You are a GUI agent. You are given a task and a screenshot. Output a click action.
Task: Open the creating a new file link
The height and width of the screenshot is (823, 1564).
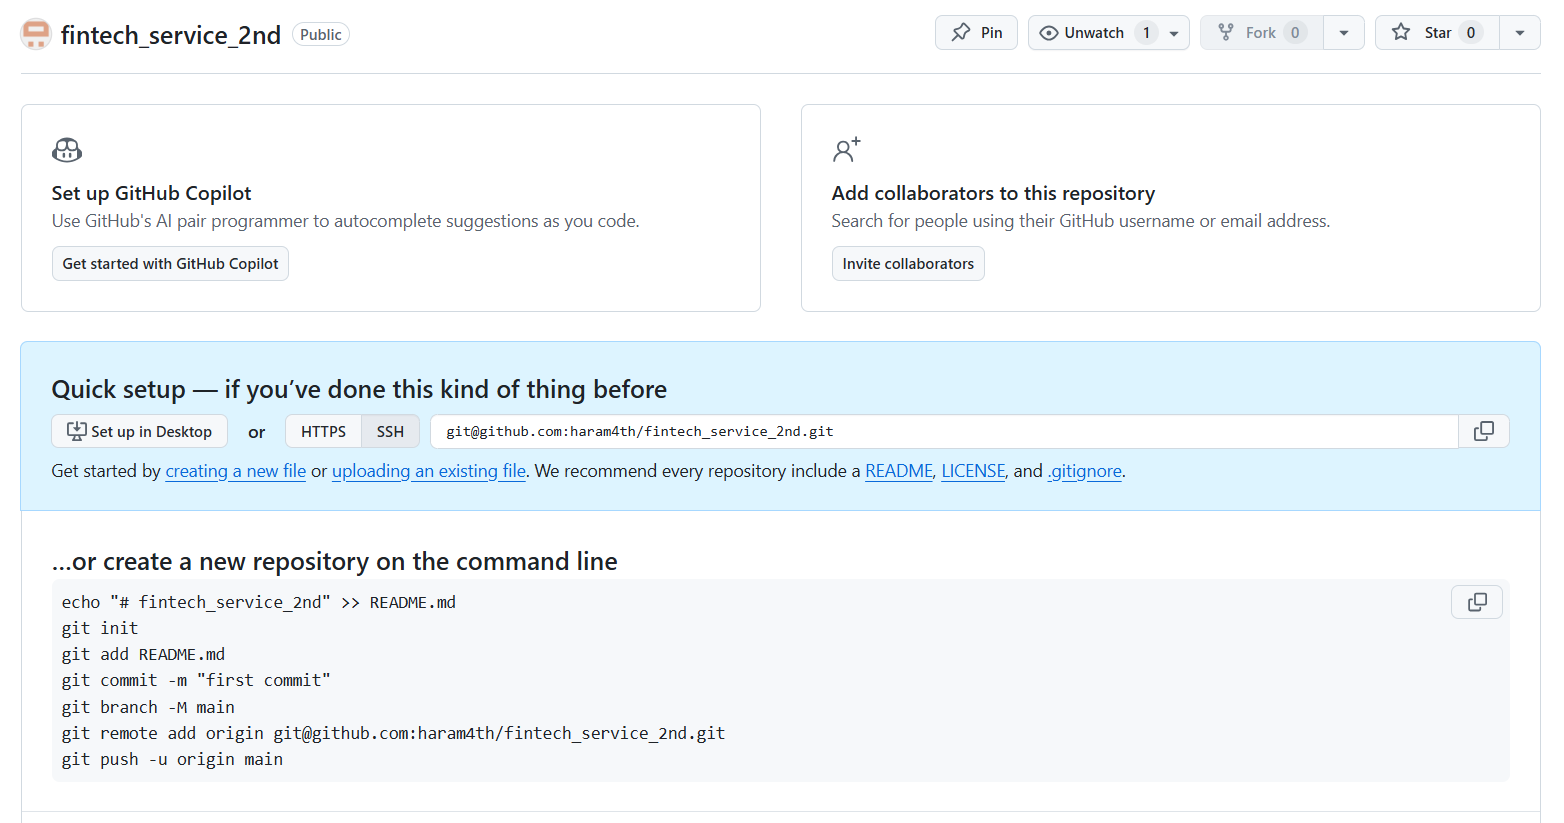click(236, 471)
